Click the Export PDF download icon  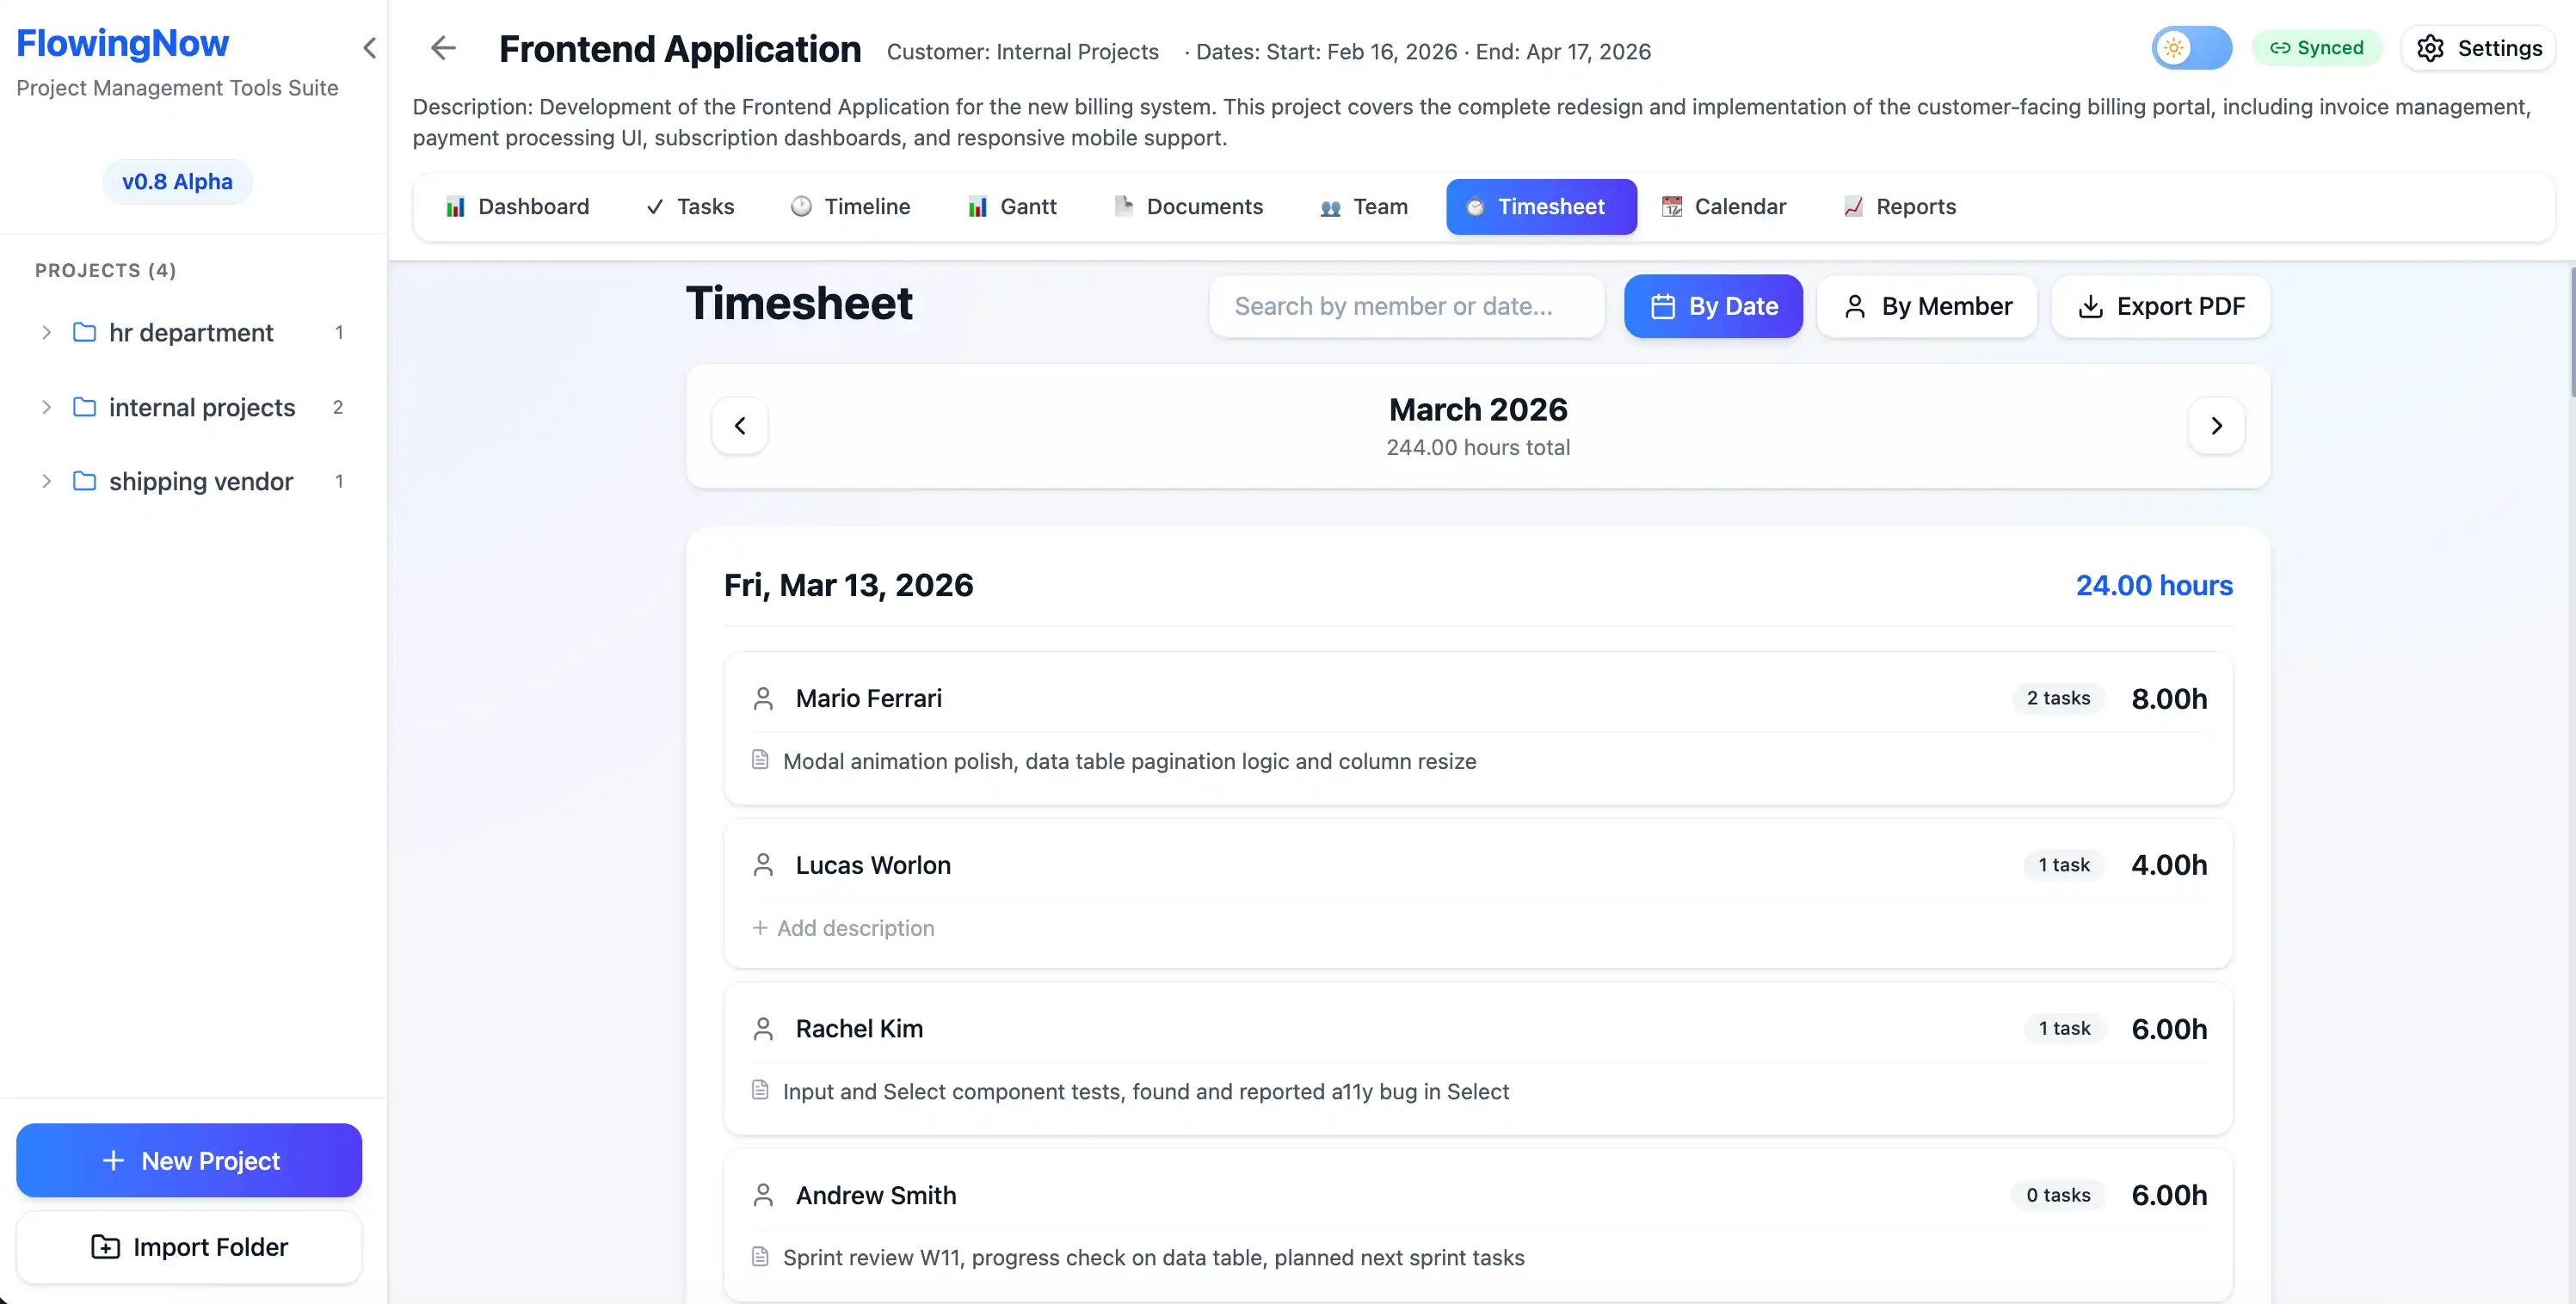(x=2091, y=306)
